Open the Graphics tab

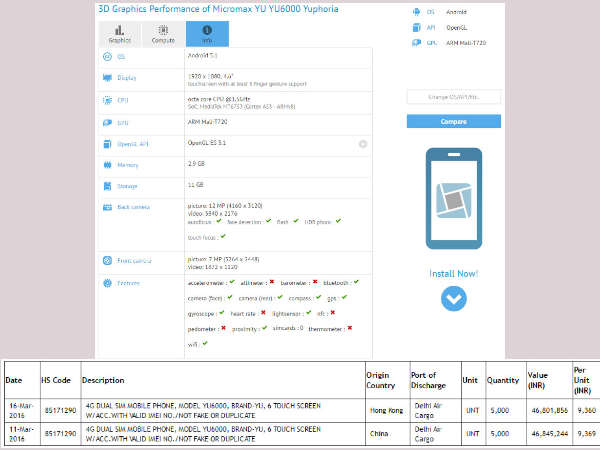tap(119, 33)
